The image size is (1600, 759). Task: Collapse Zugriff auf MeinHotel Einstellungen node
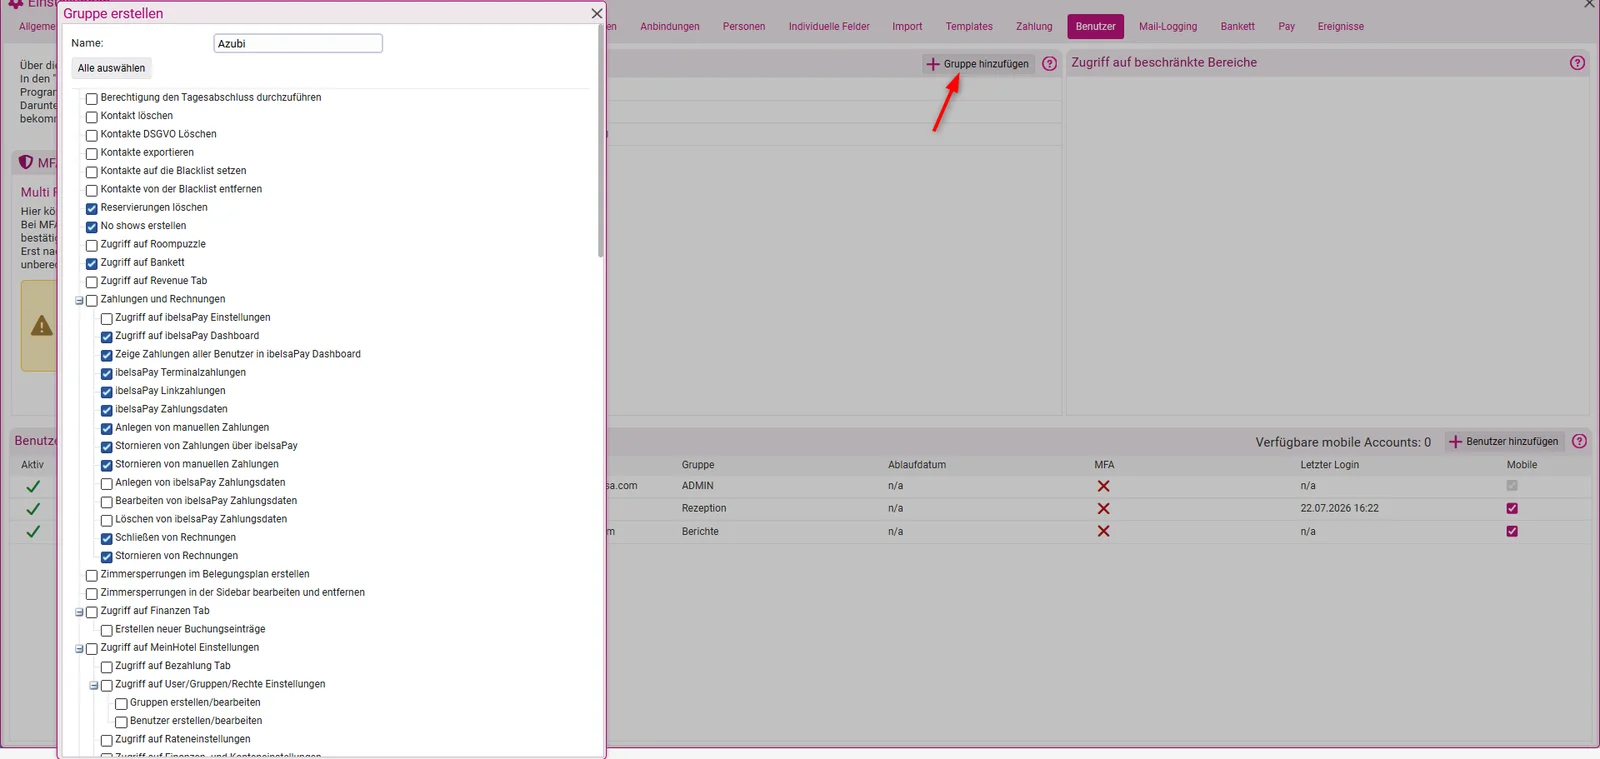79,649
